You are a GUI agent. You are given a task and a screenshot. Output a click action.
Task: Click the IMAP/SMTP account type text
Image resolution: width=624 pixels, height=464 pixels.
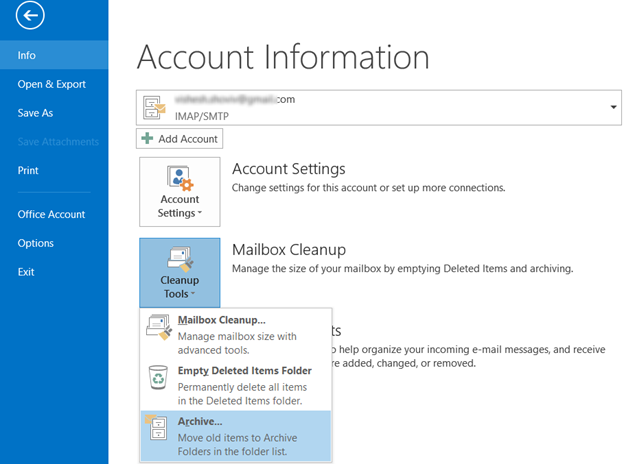coord(202,116)
